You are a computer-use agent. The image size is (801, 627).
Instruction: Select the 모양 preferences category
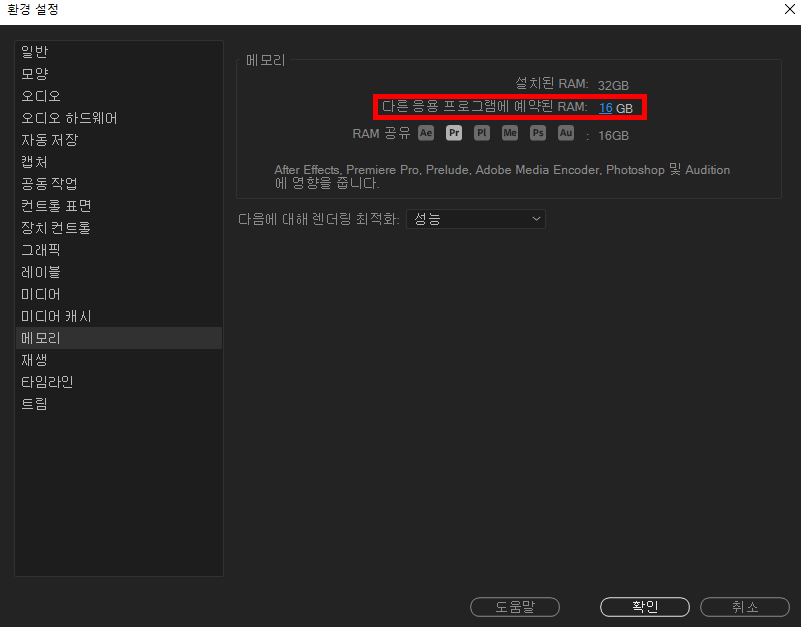pyautogui.click(x=119, y=74)
